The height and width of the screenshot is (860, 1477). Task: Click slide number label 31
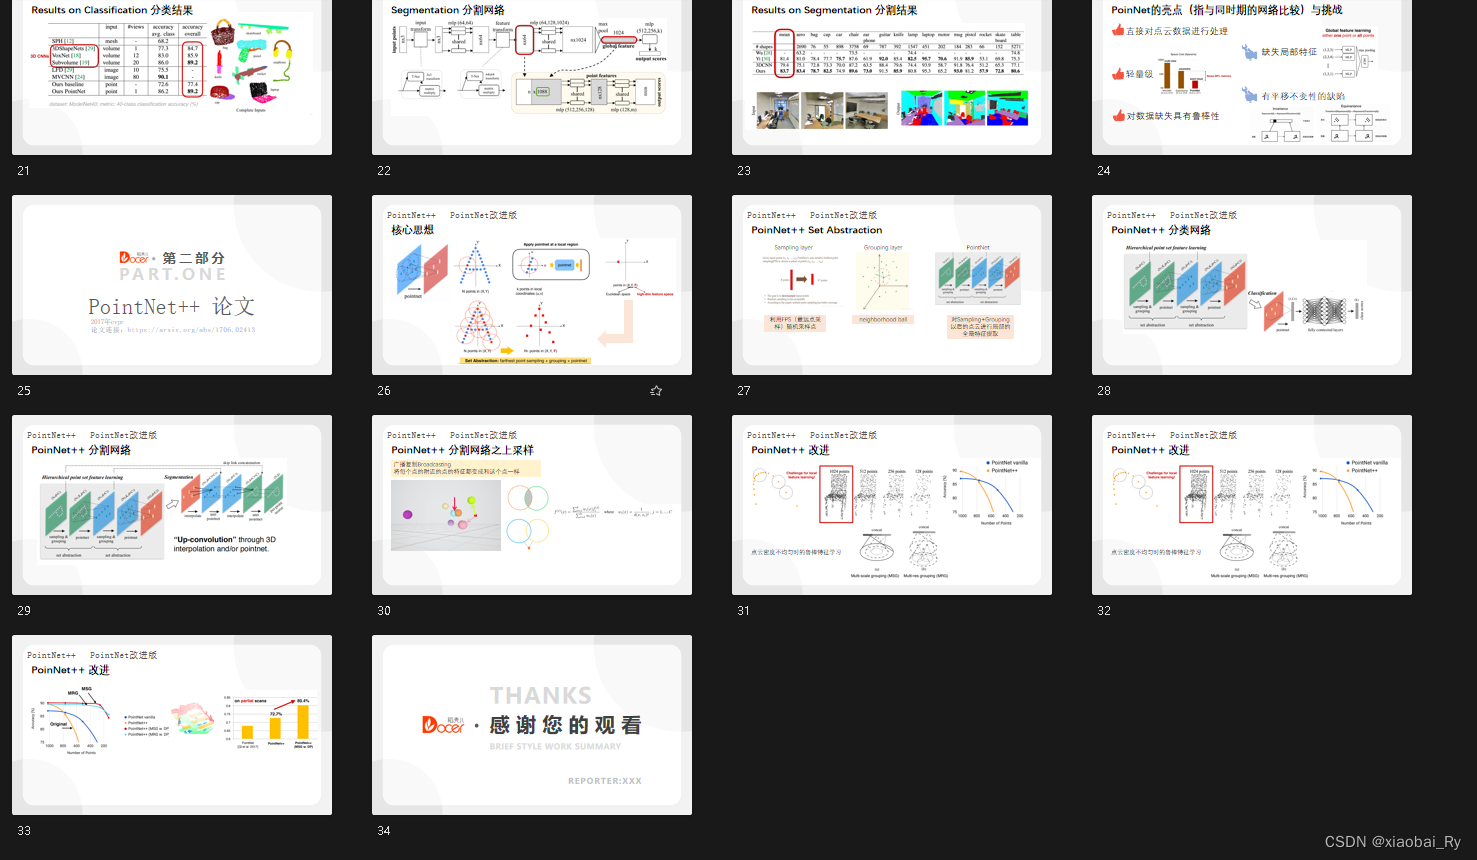coord(744,611)
